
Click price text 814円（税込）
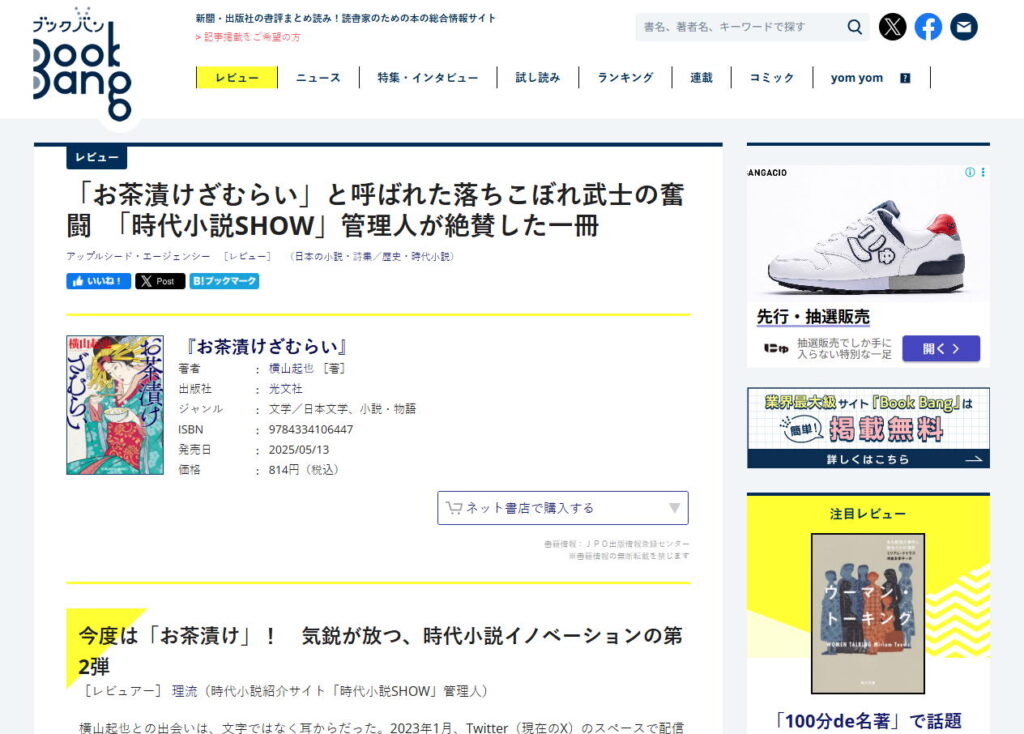click(x=304, y=470)
